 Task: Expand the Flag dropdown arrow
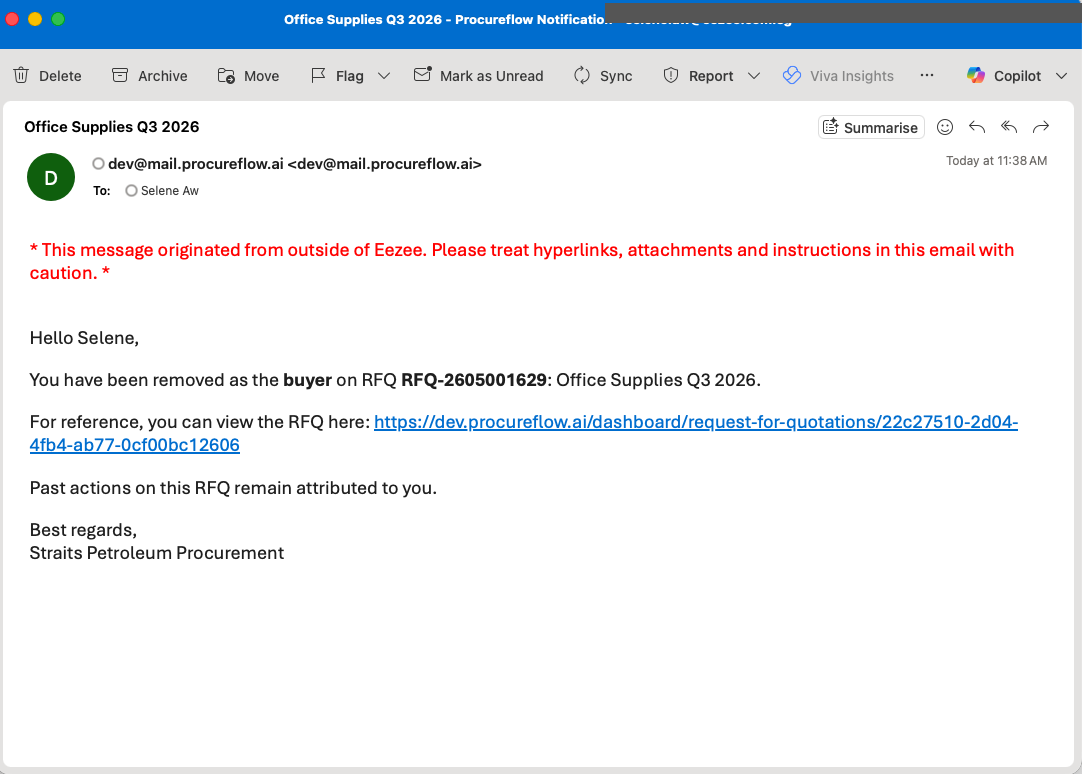(x=384, y=76)
